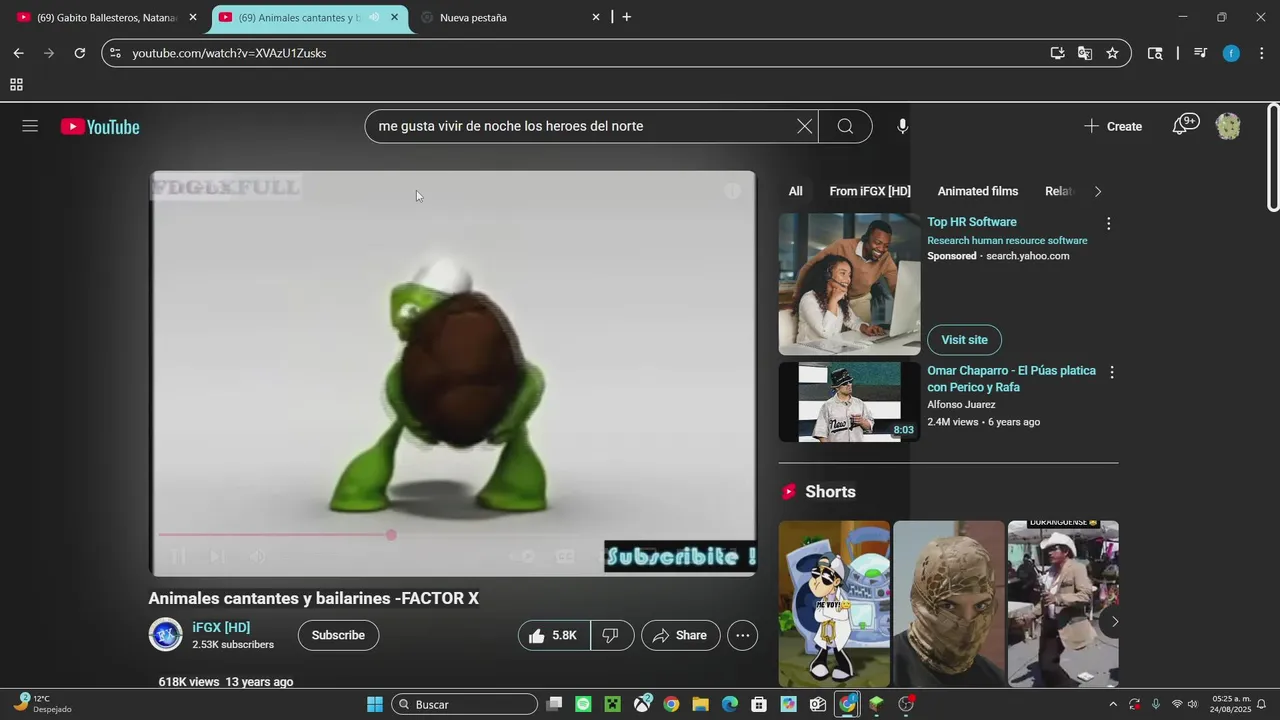Open Chrome search-tabs side panel icon
The height and width of the screenshot is (720, 1280).
point(1155,53)
